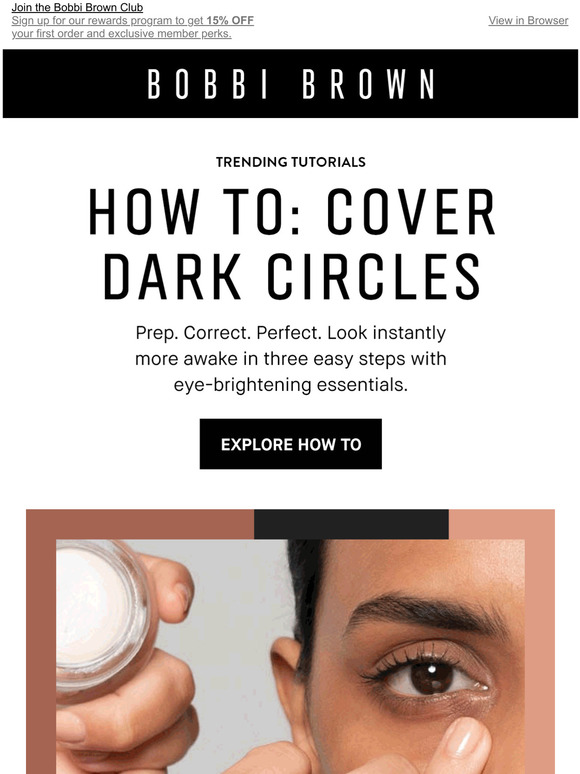Click the exclusive member perks link line
The width and height of the screenshot is (580, 774).
click(121, 34)
